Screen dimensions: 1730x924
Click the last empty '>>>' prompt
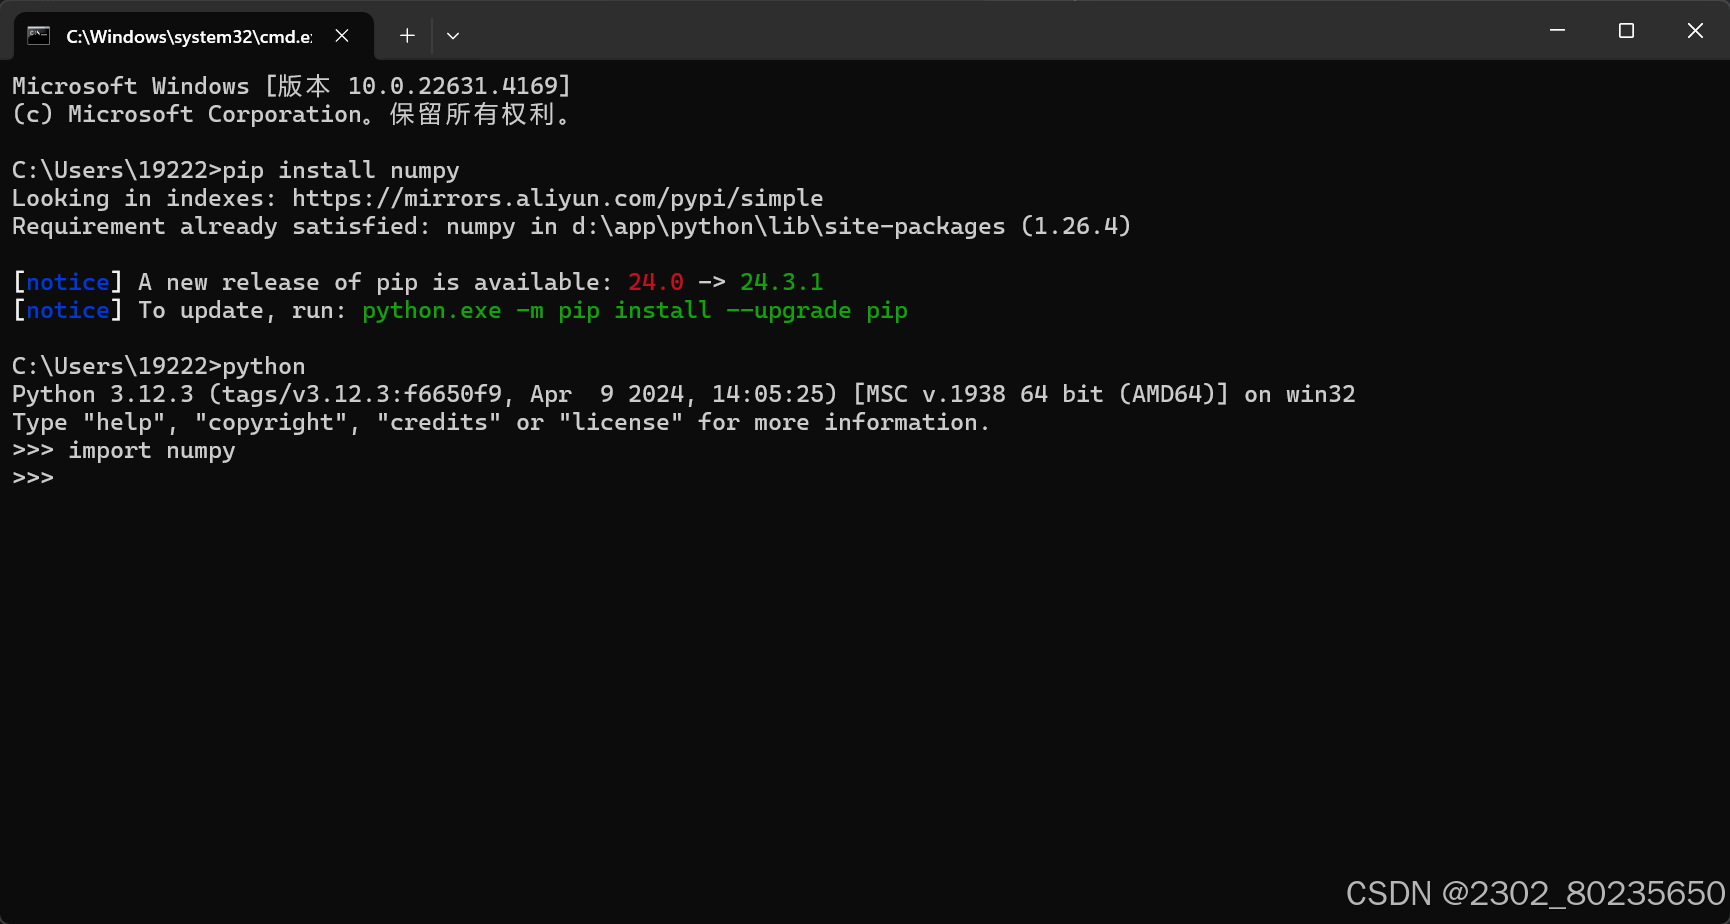[33, 478]
